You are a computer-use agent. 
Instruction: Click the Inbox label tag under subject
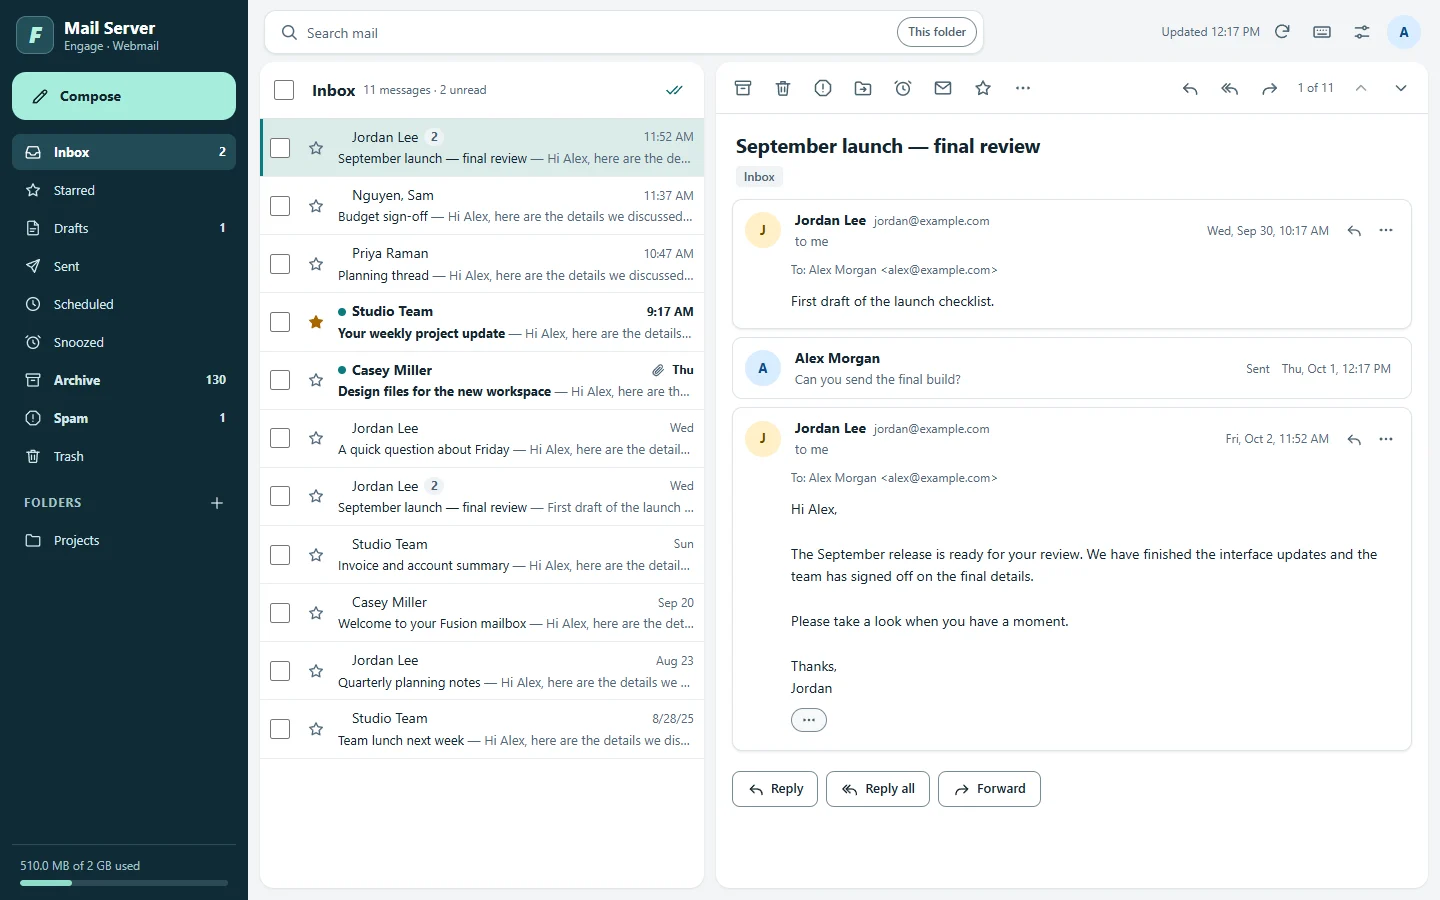pos(759,177)
